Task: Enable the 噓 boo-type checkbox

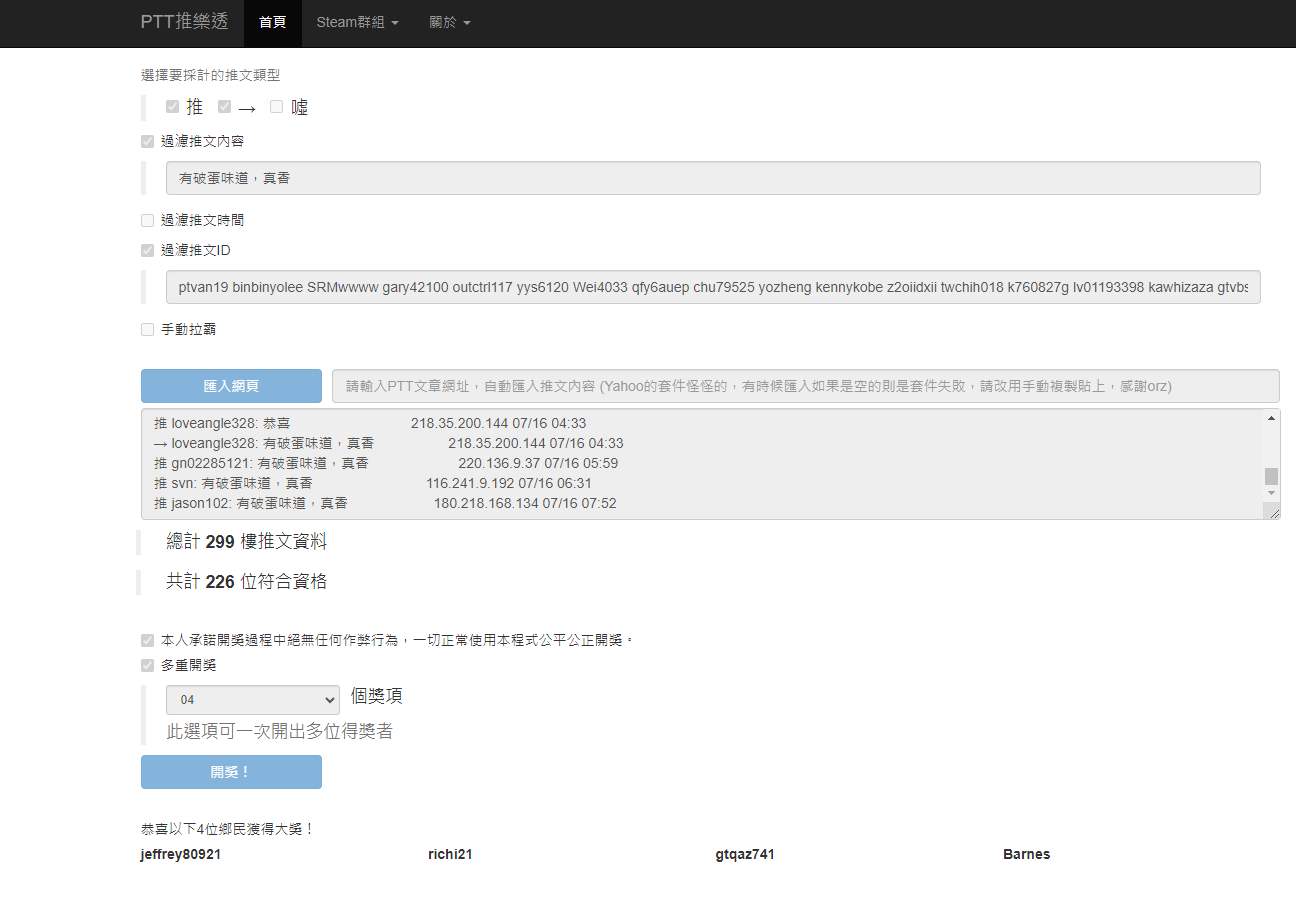Action: (x=277, y=107)
